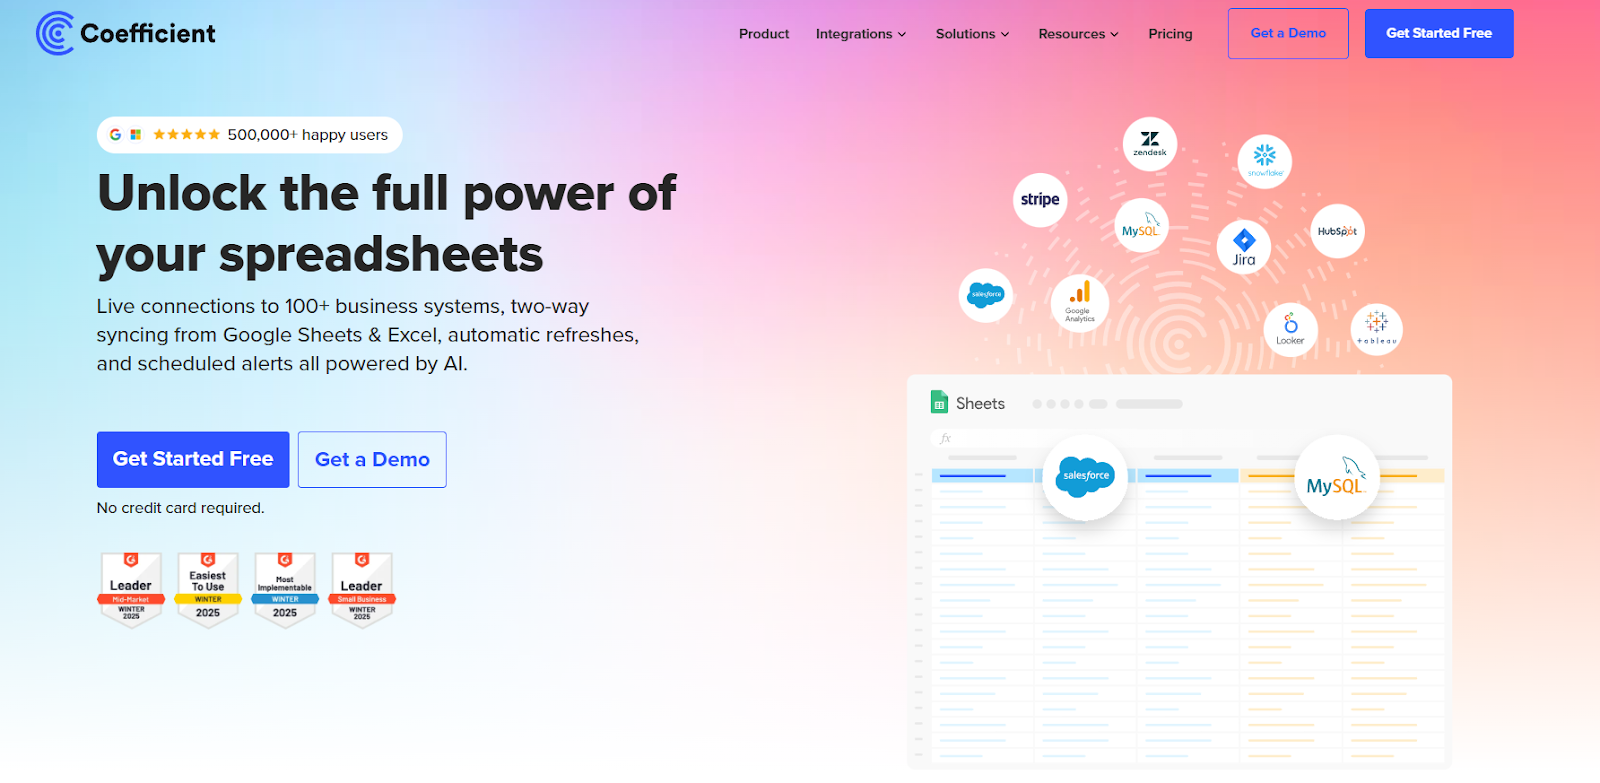Click the Google Sheets file icon
1600x783 pixels.
tap(939, 402)
